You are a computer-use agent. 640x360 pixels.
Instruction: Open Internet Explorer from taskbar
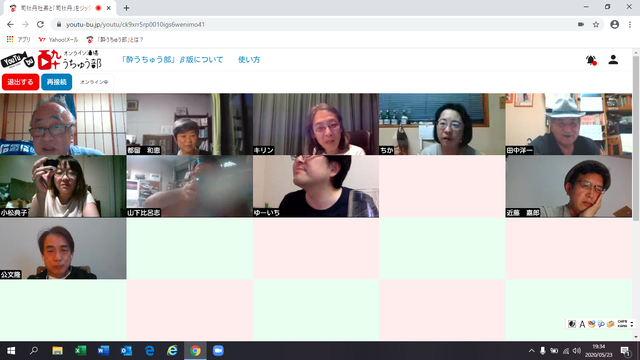pos(172,351)
